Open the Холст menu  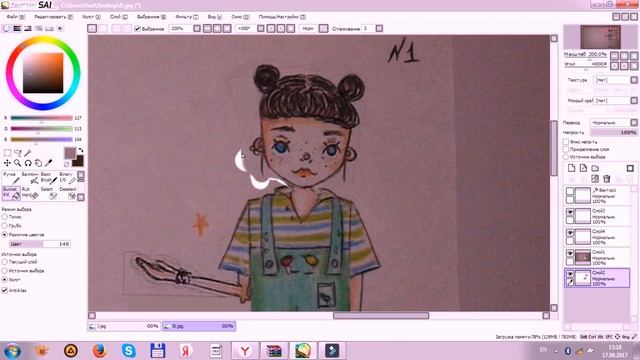[91, 17]
